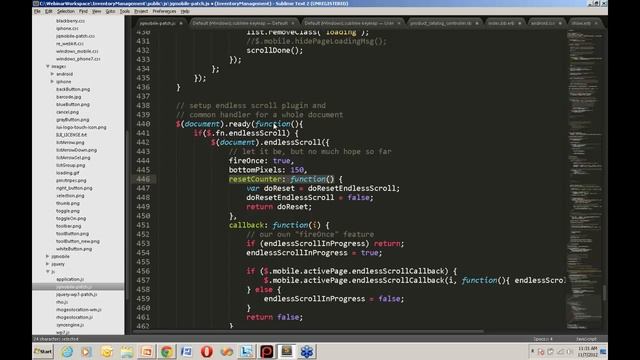This screenshot has height=360, width=640.
Task: Click the system tray clock
Action: tap(587, 351)
